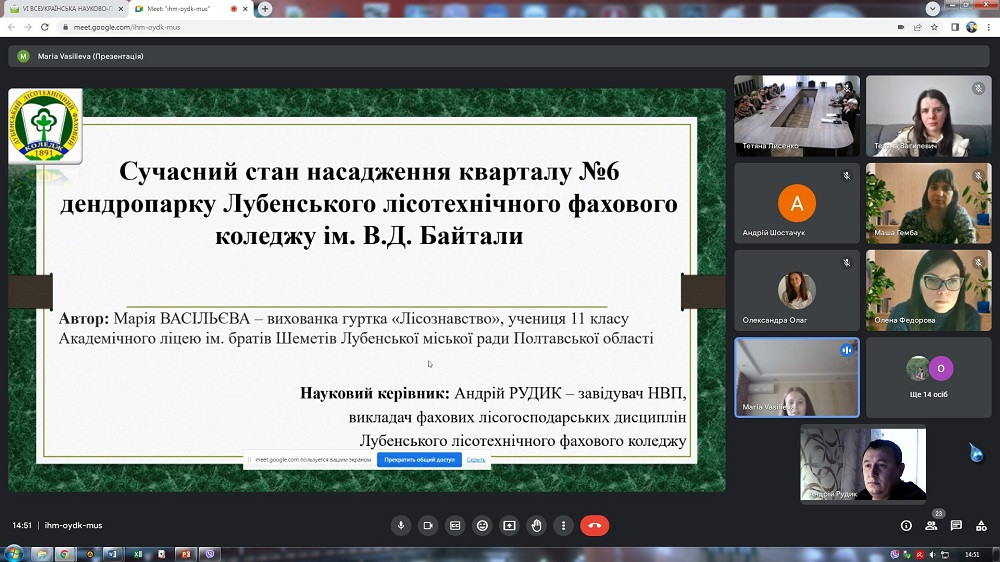This screenshot has height=562, width=1000.
Task: Select Олена Федорова video tile
Action: click(929, 290)
